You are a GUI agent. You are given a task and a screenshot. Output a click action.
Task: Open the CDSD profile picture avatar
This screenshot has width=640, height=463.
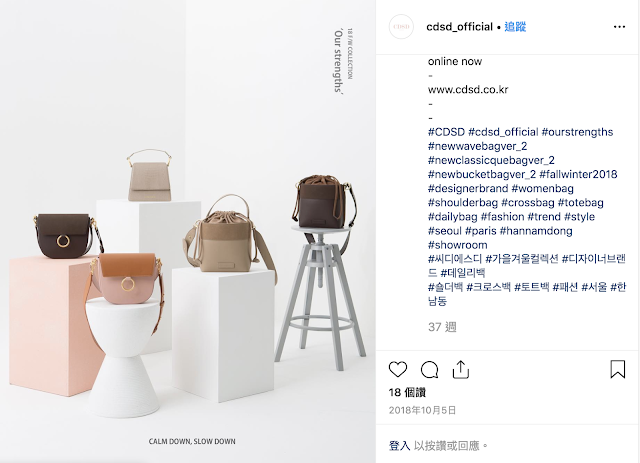click(401, 27)
